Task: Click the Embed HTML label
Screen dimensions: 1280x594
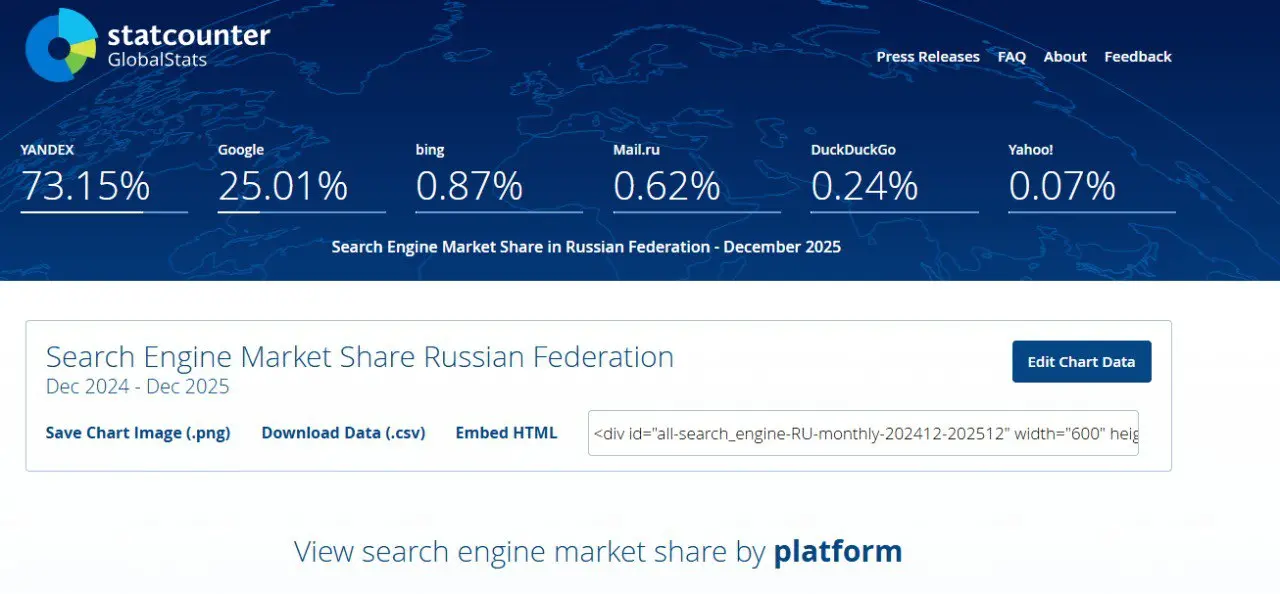Action: pyautogui.click(x=506, y=433)
